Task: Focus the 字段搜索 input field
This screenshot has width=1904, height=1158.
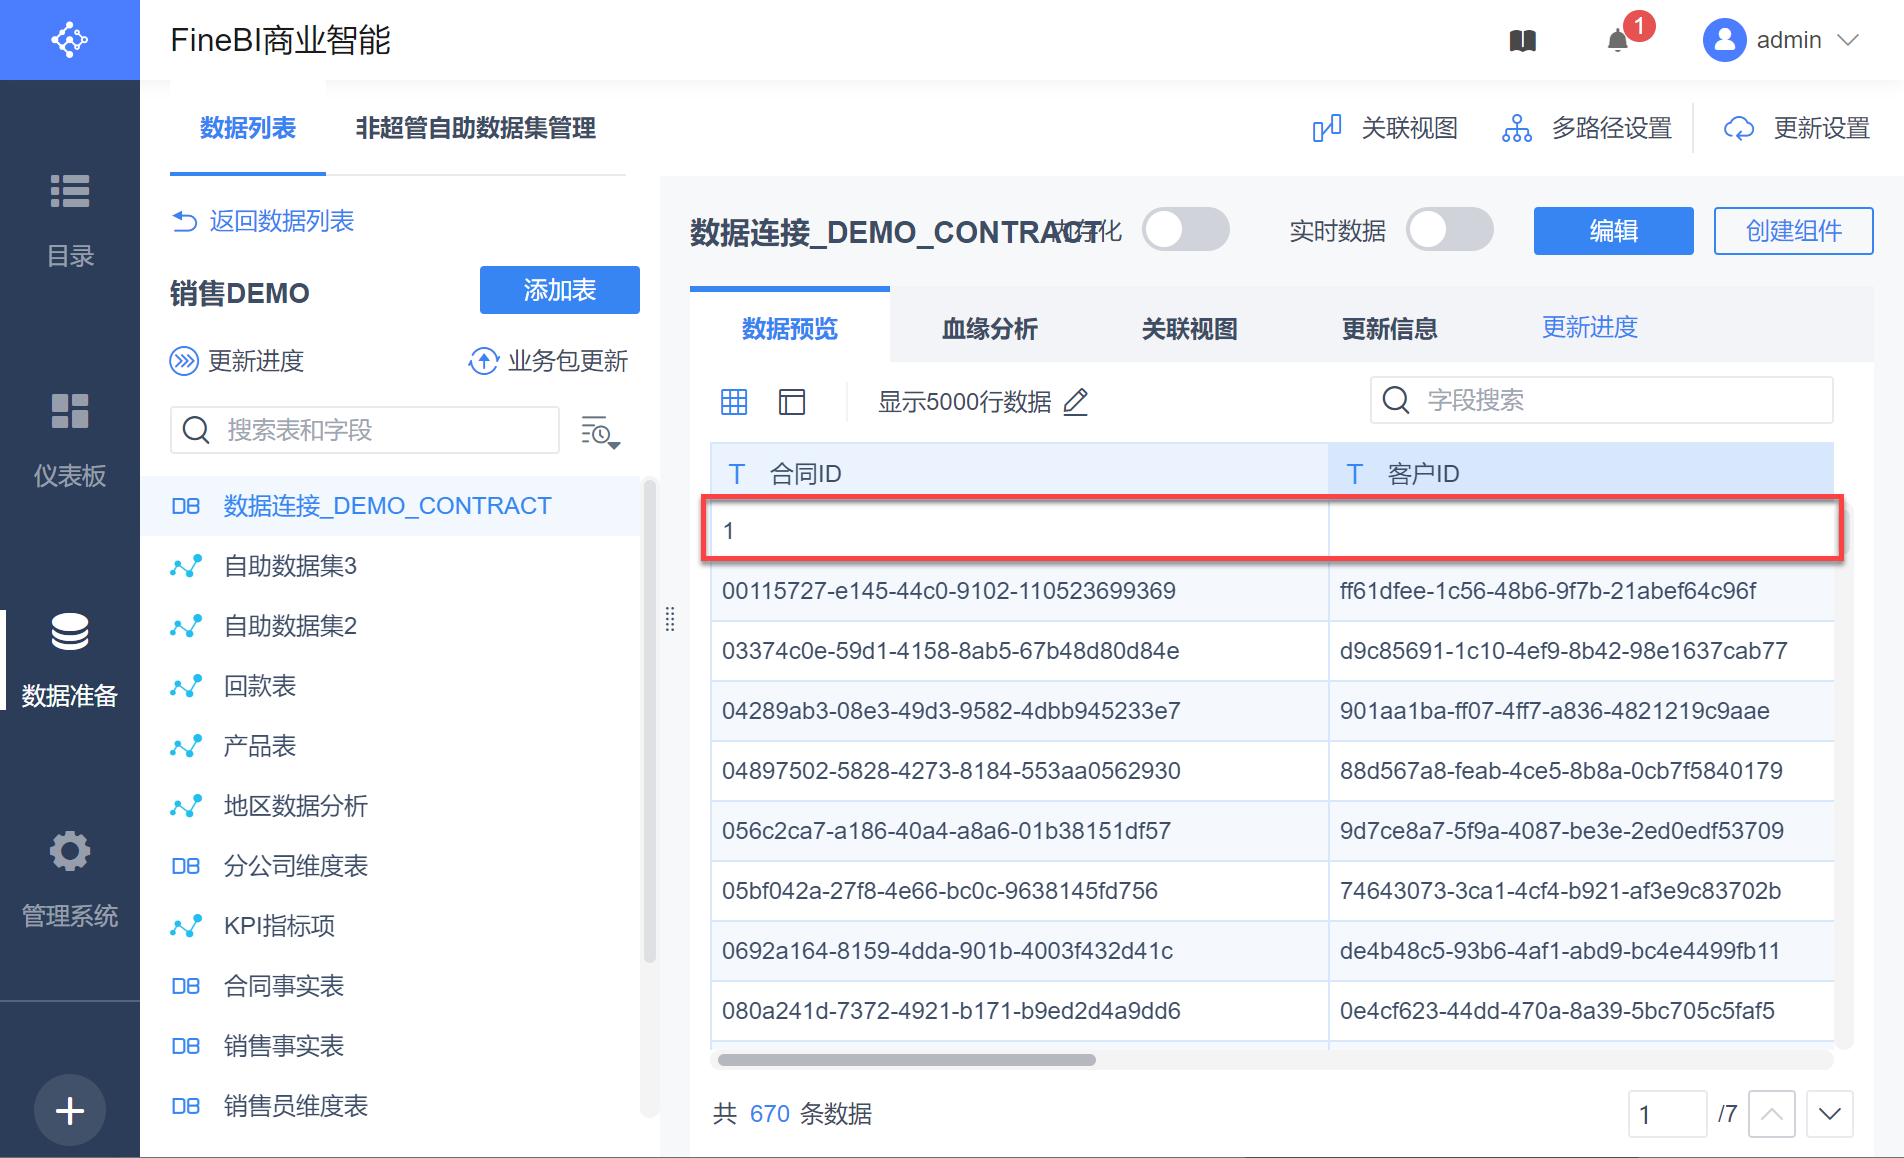Action: click(1601, 400)
